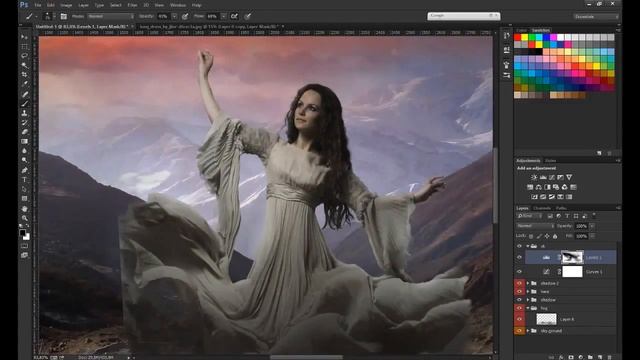Select the Brush tool in the toolbox
This screenshot has height=360, width=640.
pos(24,104)
